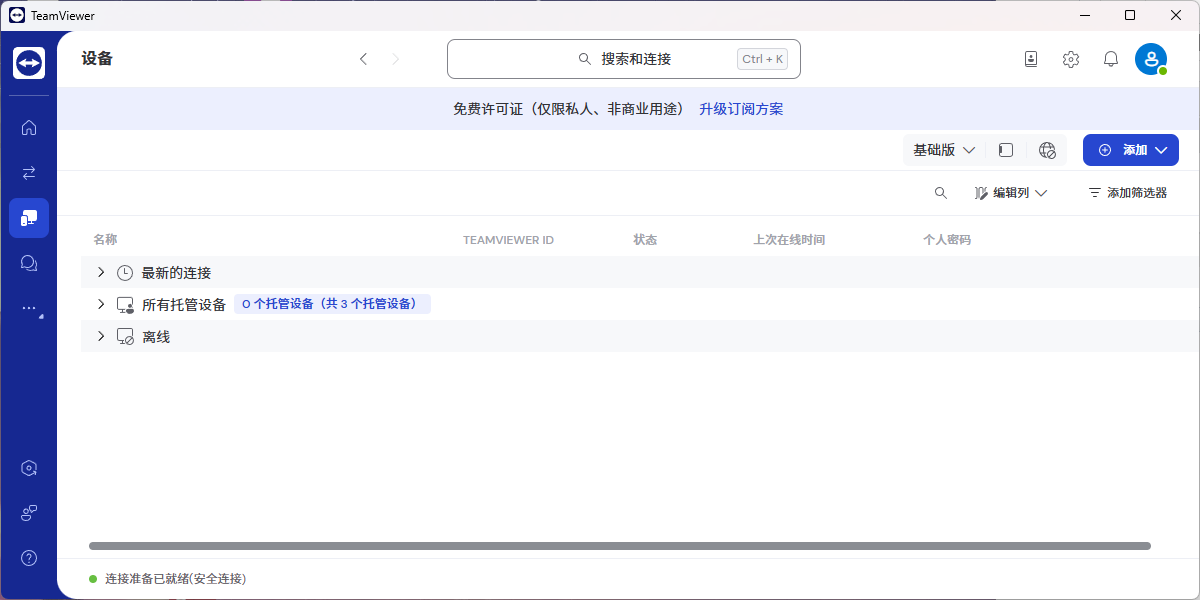
Task: Expand the 离线 group chevron
Action: click(100, 336)
